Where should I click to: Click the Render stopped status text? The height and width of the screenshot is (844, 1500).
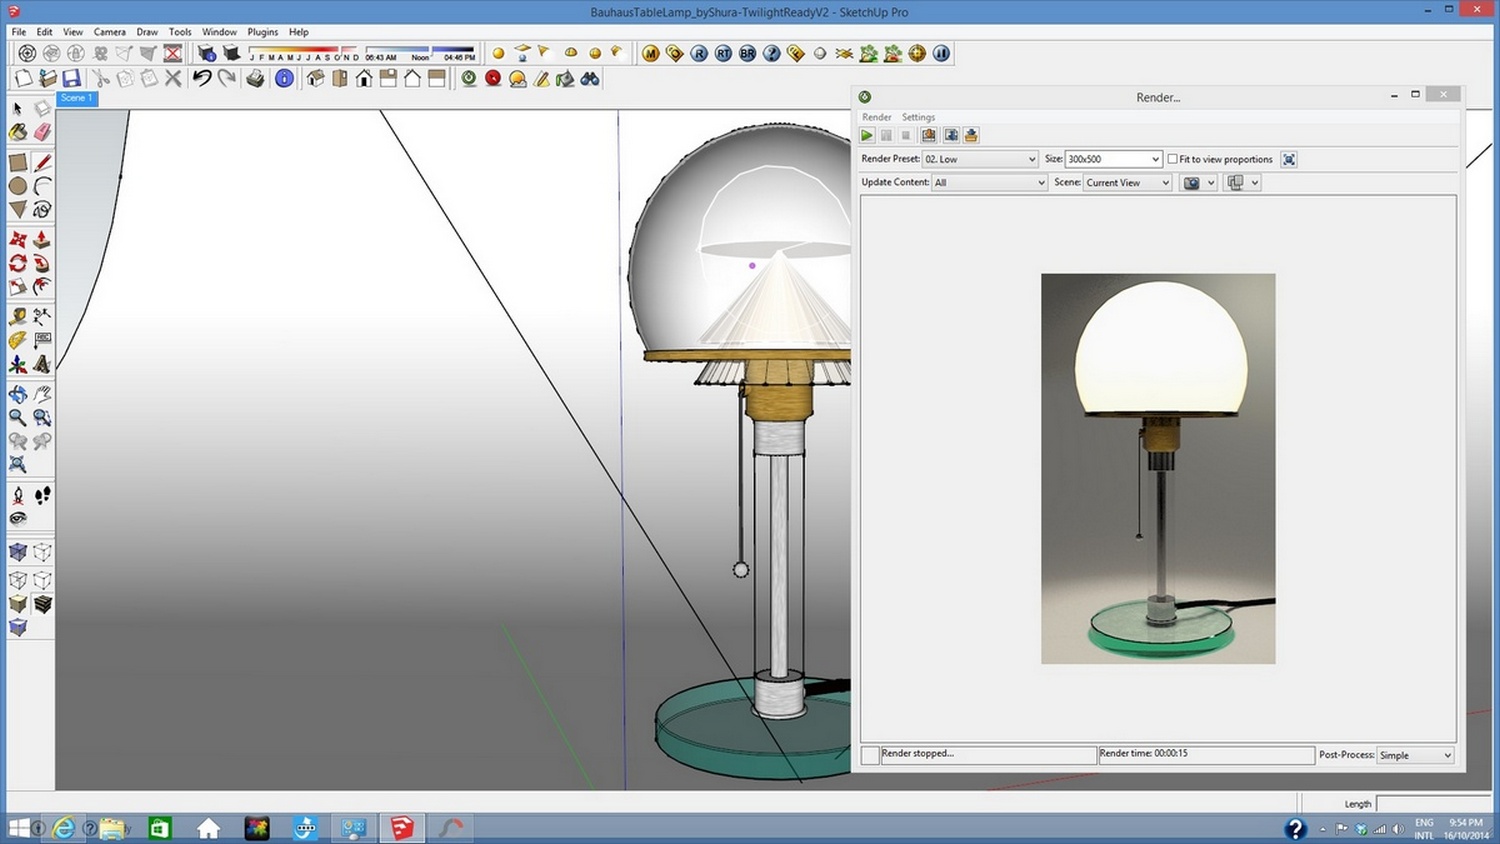tap(918, 753)
